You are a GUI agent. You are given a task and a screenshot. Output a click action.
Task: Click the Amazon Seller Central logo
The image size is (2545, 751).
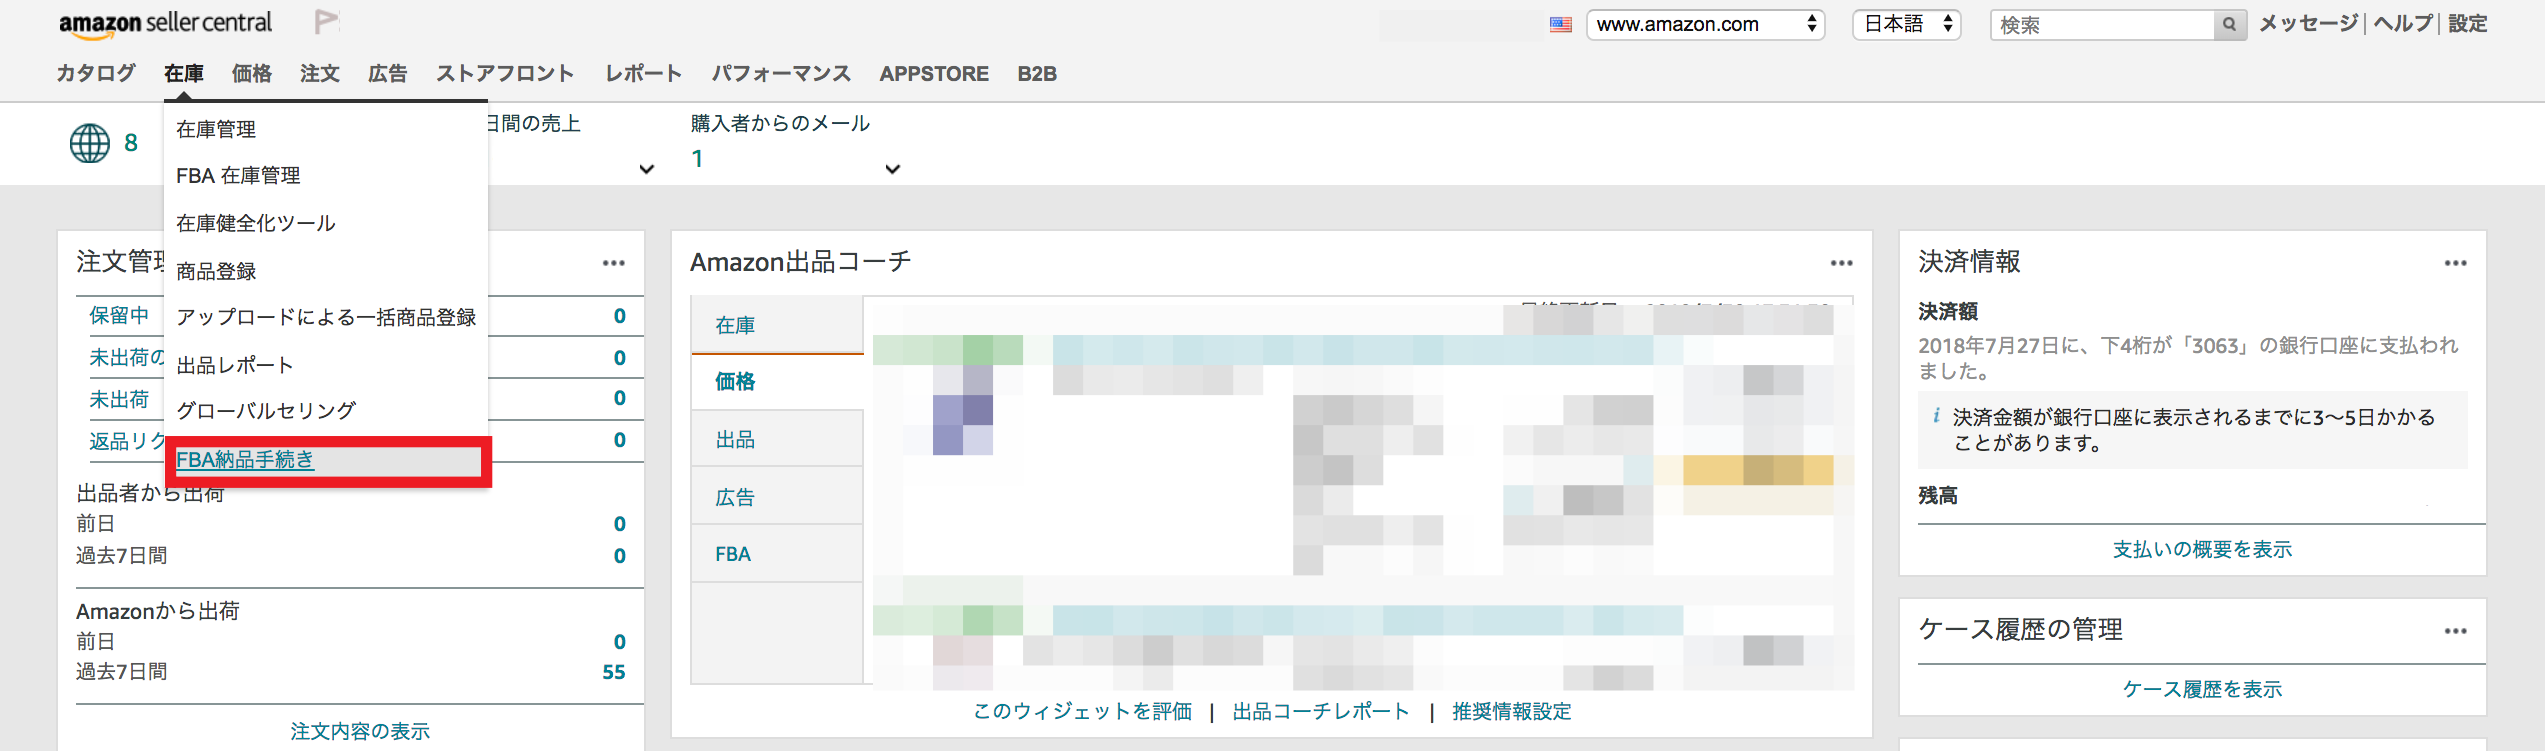click(165, 24)
